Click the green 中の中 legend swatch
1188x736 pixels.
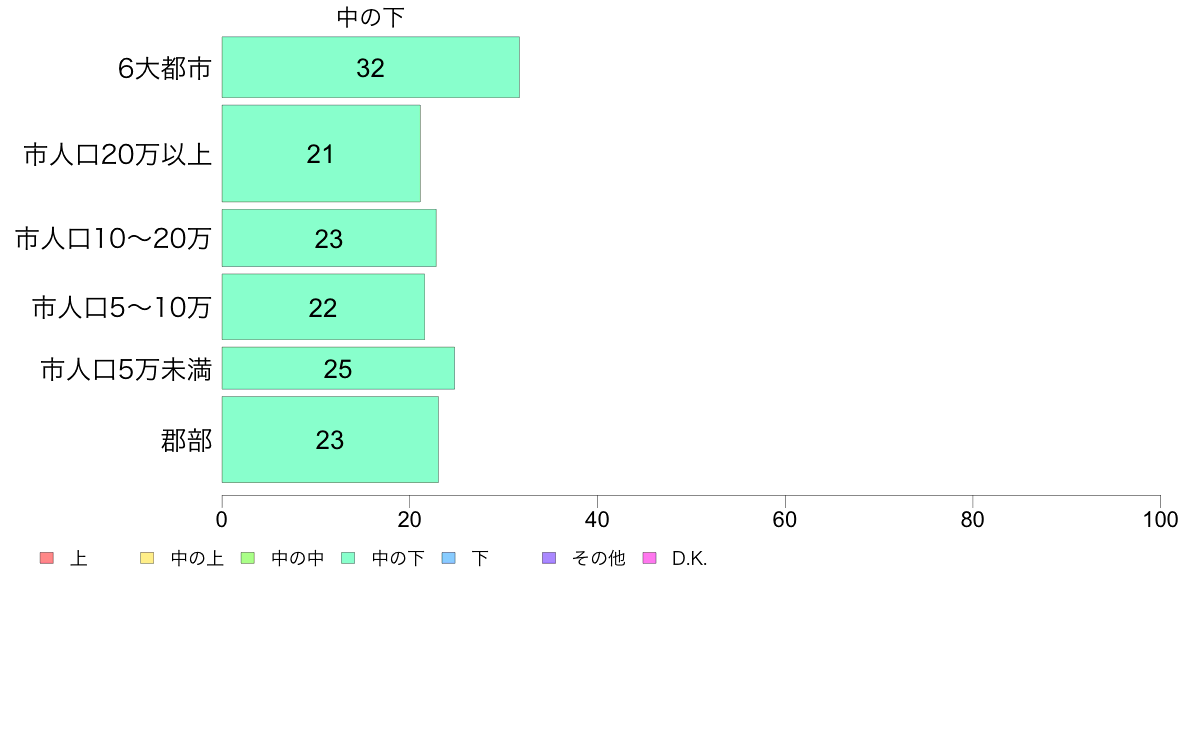248,559
